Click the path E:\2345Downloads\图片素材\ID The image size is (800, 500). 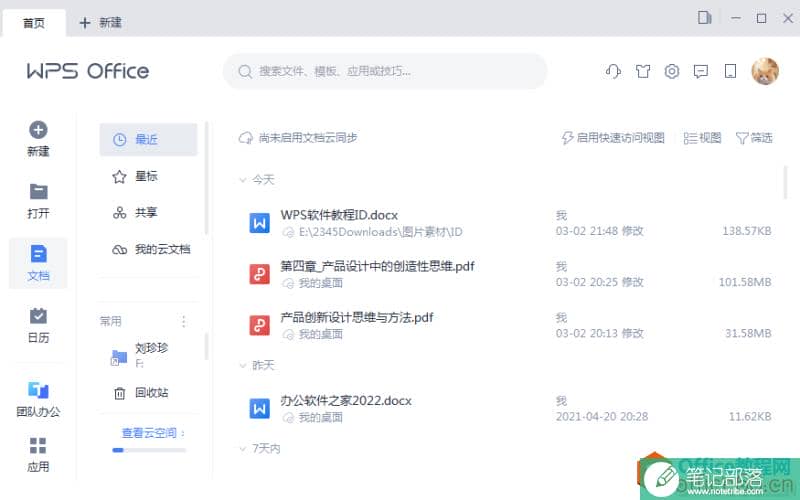(x=381, y=232)
